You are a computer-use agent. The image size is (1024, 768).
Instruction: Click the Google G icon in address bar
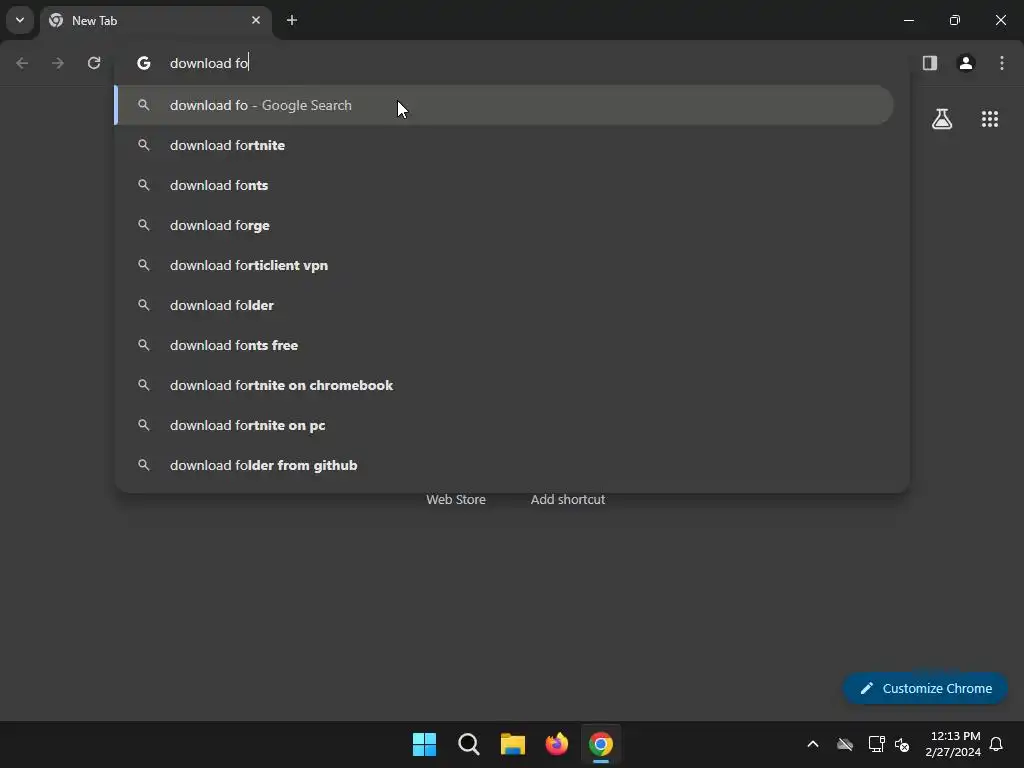144,63
